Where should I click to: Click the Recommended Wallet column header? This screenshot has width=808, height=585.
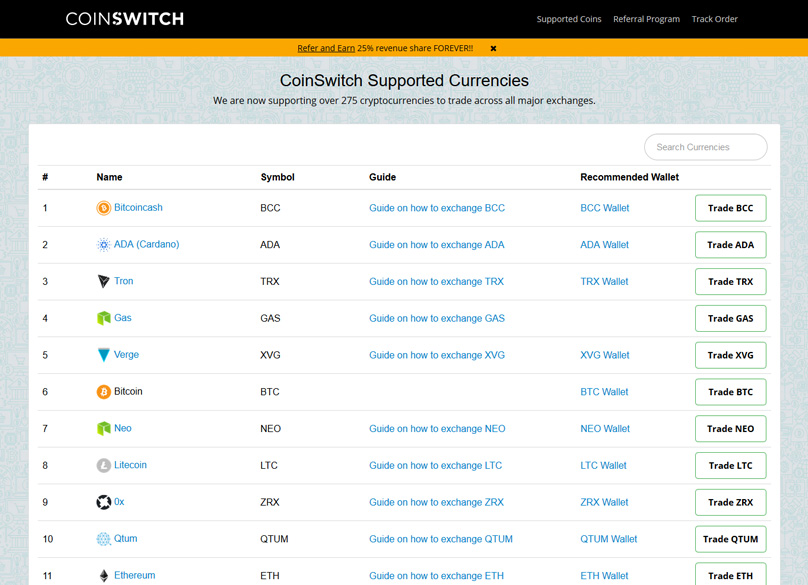point(630,177)
